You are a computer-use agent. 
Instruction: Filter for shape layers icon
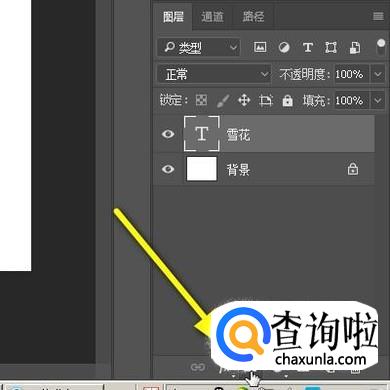click(x=331, y=48)
